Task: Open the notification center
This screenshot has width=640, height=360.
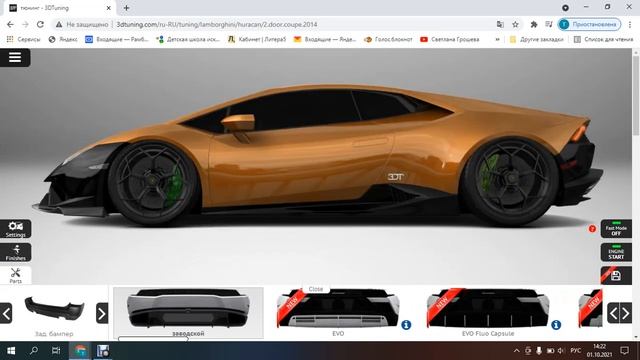Action: (624, 351)
